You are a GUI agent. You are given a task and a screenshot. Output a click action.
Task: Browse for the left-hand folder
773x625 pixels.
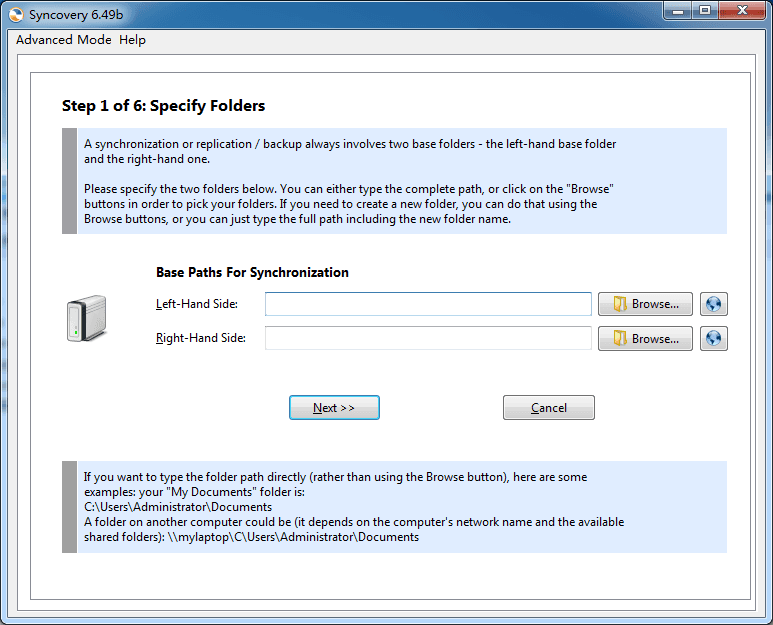[x=645, y=304]
